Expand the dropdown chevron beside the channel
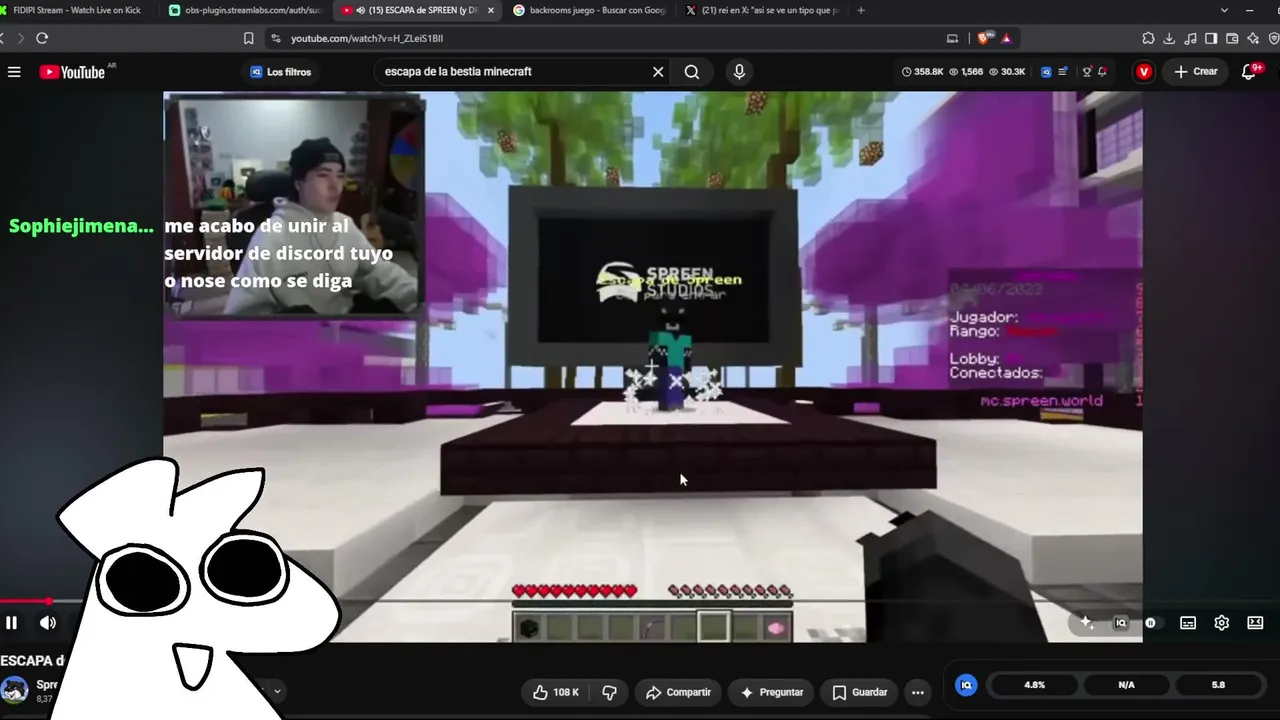1280x720 pixels. pyautogui.click(x=277, y=690)
